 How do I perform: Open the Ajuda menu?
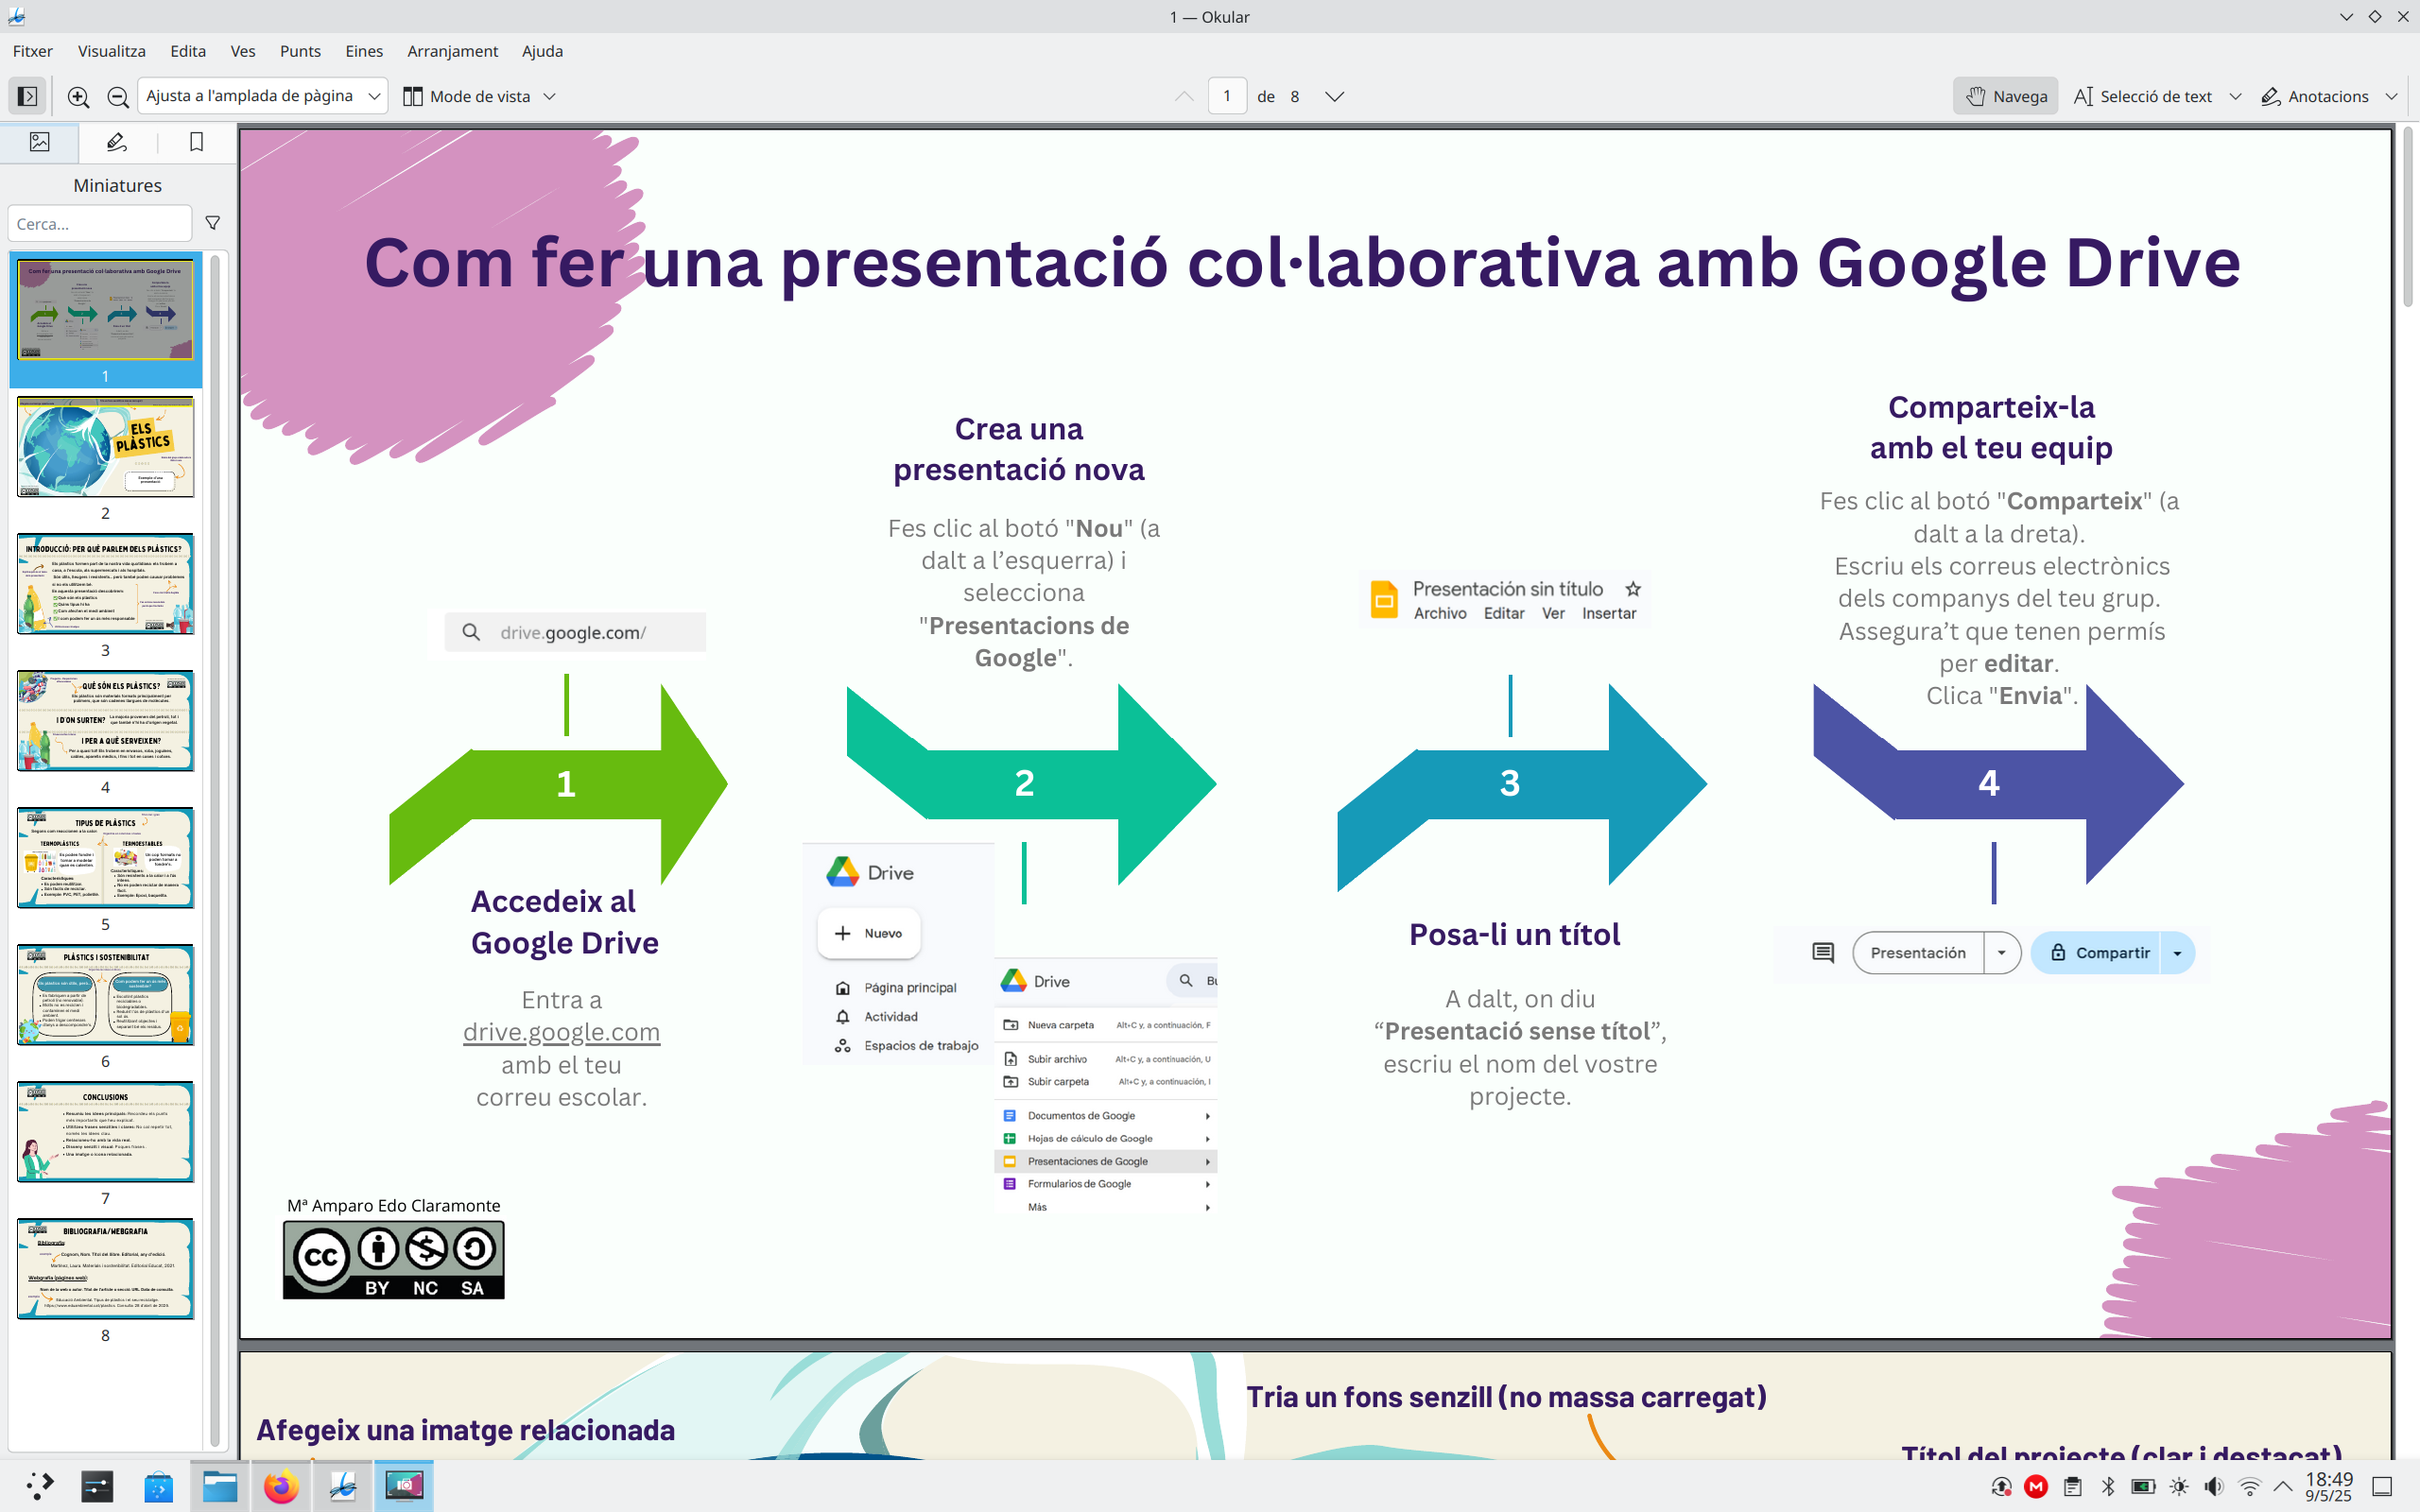click(542, 51)
